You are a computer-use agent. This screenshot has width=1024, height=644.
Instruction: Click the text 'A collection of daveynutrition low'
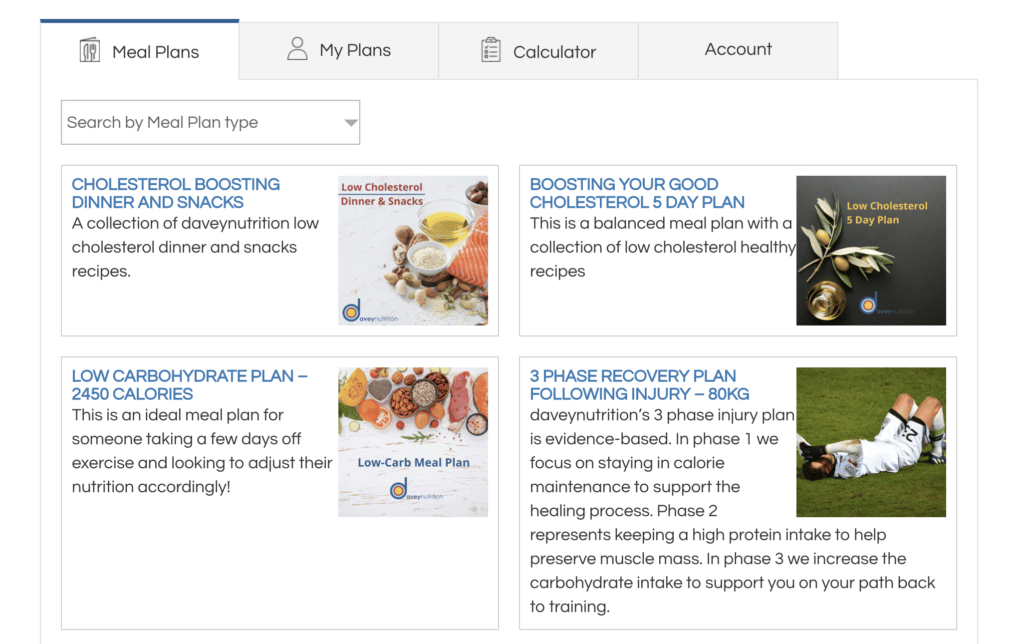[195, 223]
